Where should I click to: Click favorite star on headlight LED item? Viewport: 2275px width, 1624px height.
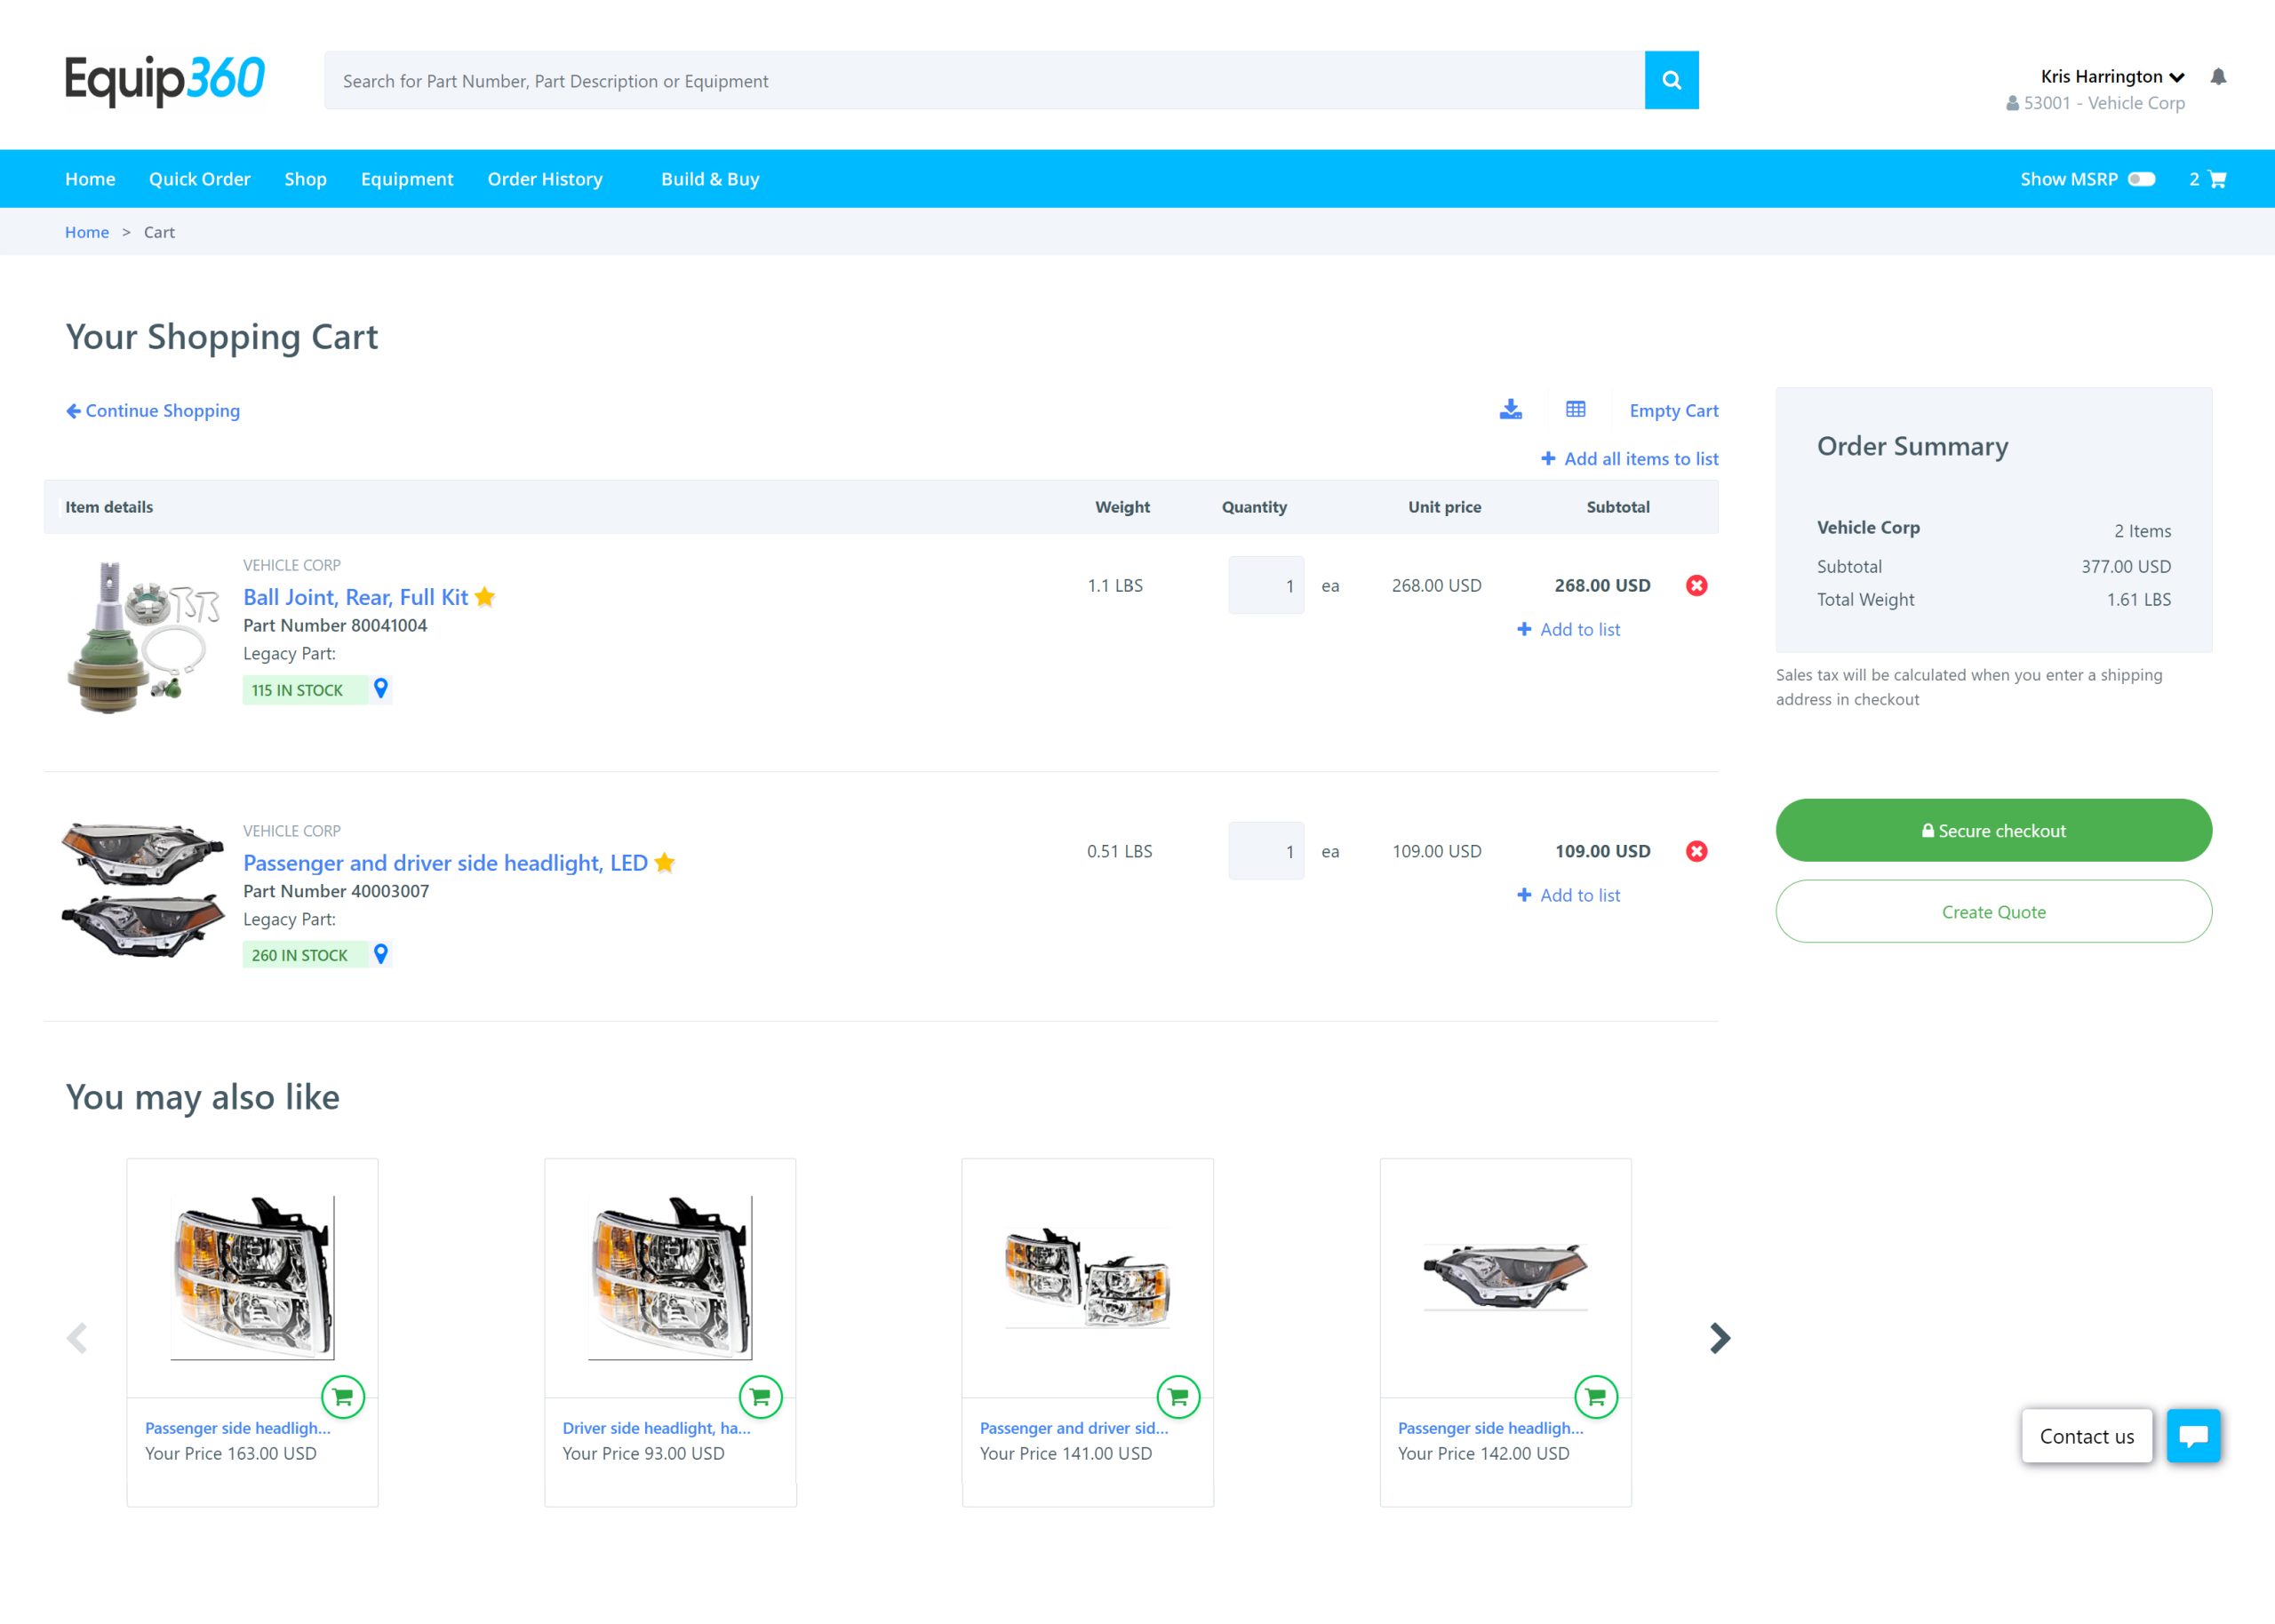[x=665, y=862]
